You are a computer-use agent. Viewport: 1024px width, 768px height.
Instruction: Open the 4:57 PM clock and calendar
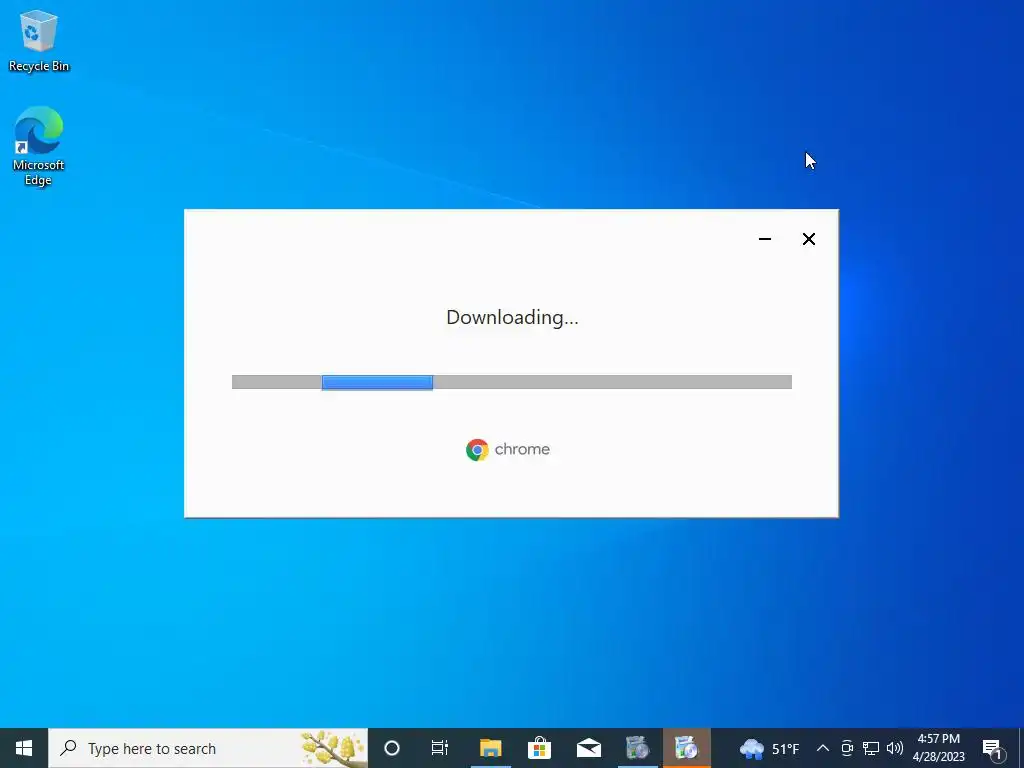point(938,748)
